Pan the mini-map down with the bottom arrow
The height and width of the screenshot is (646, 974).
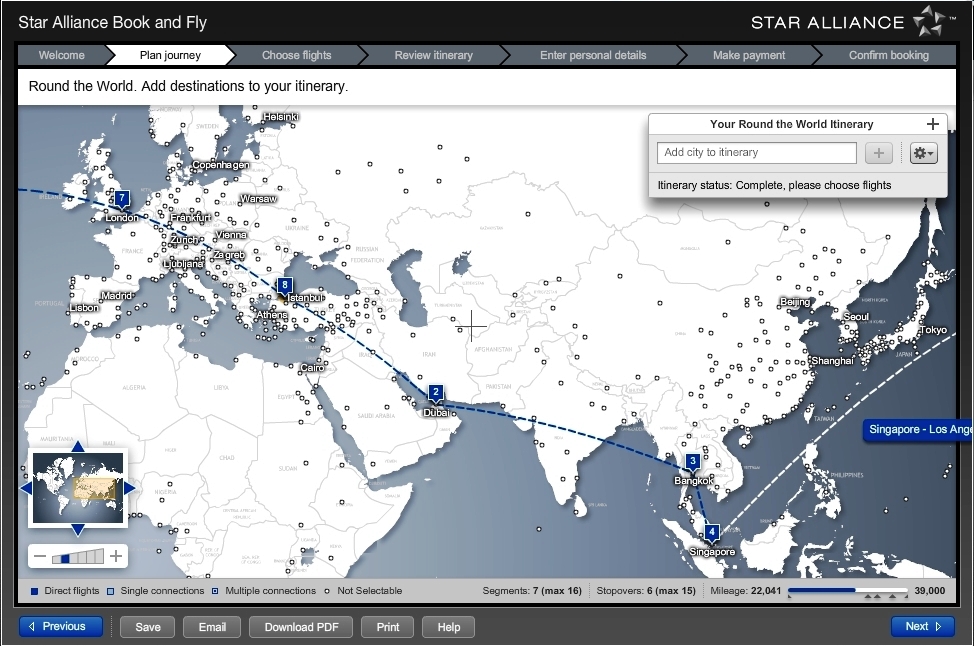click(x=78, y=530)
